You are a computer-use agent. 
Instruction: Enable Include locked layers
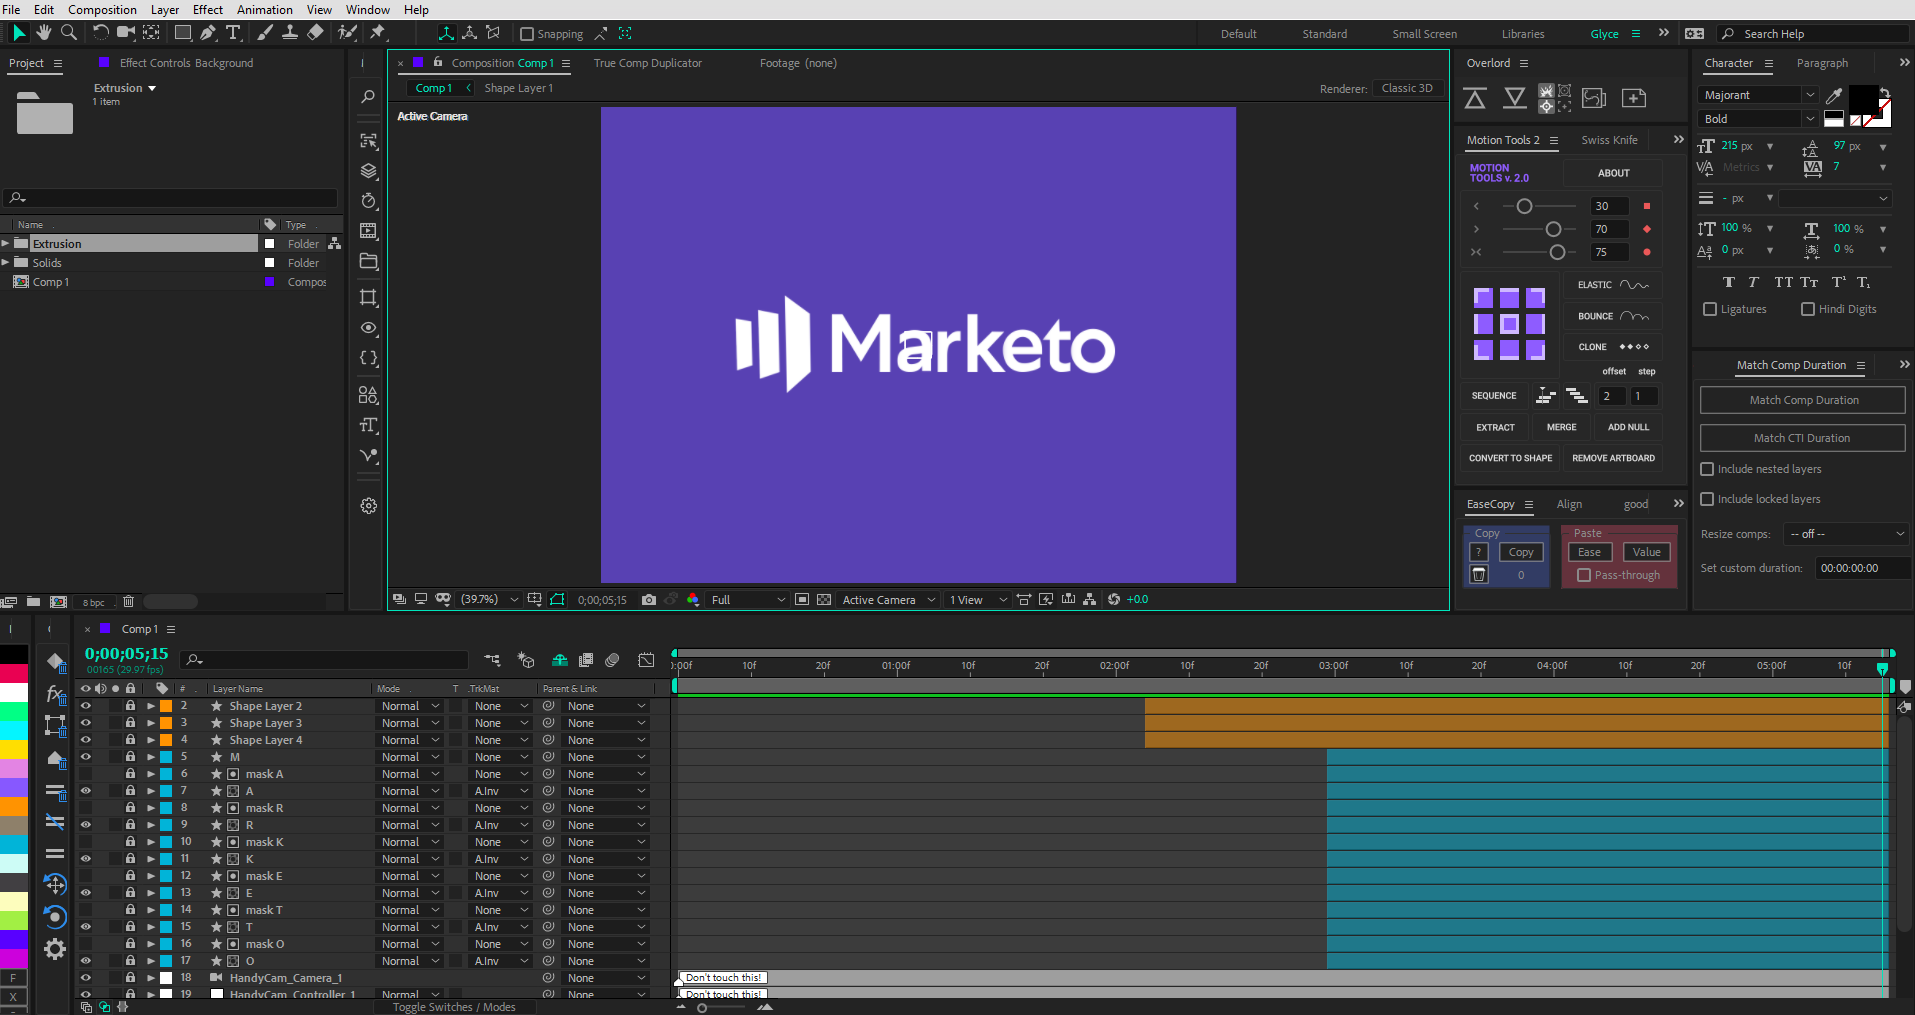[1708, 499]
